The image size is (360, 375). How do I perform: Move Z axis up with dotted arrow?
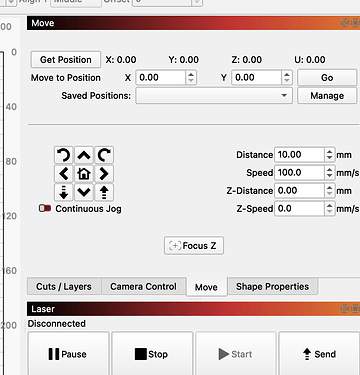pos(104,192)
